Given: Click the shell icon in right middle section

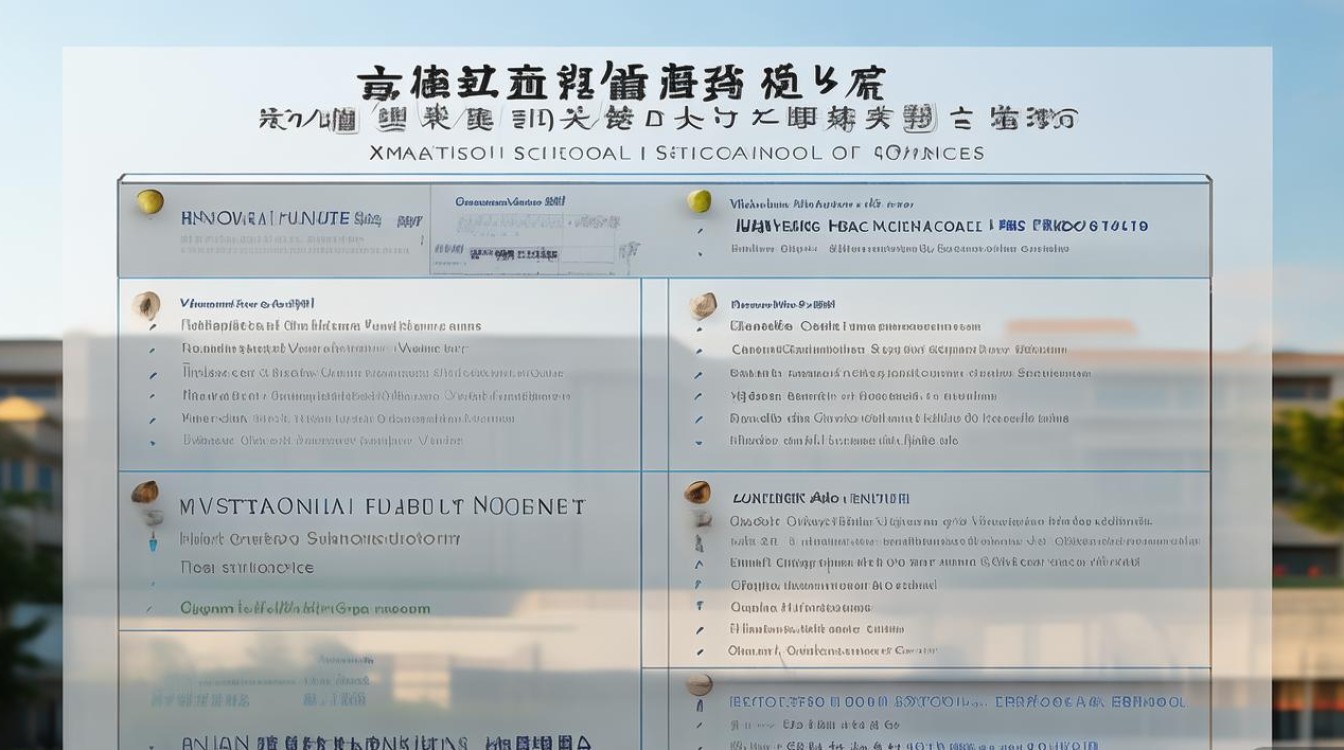Looking at the screenshot, I should [703, 305].
